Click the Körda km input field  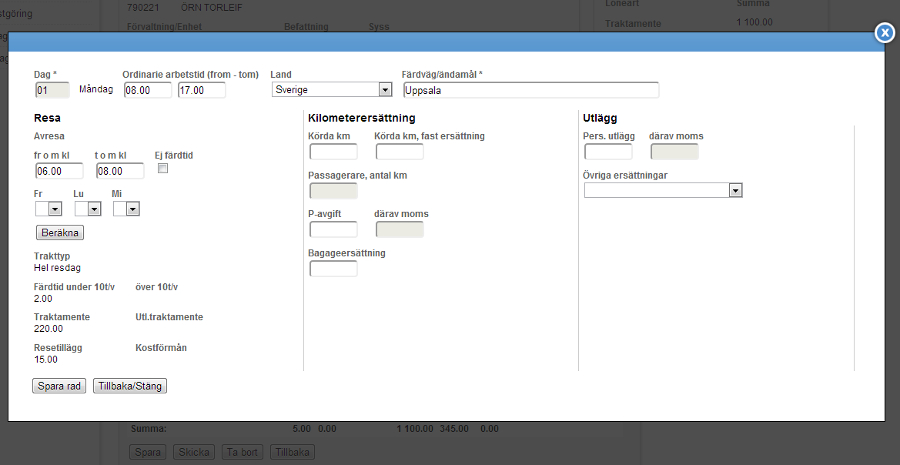[333, 152]
